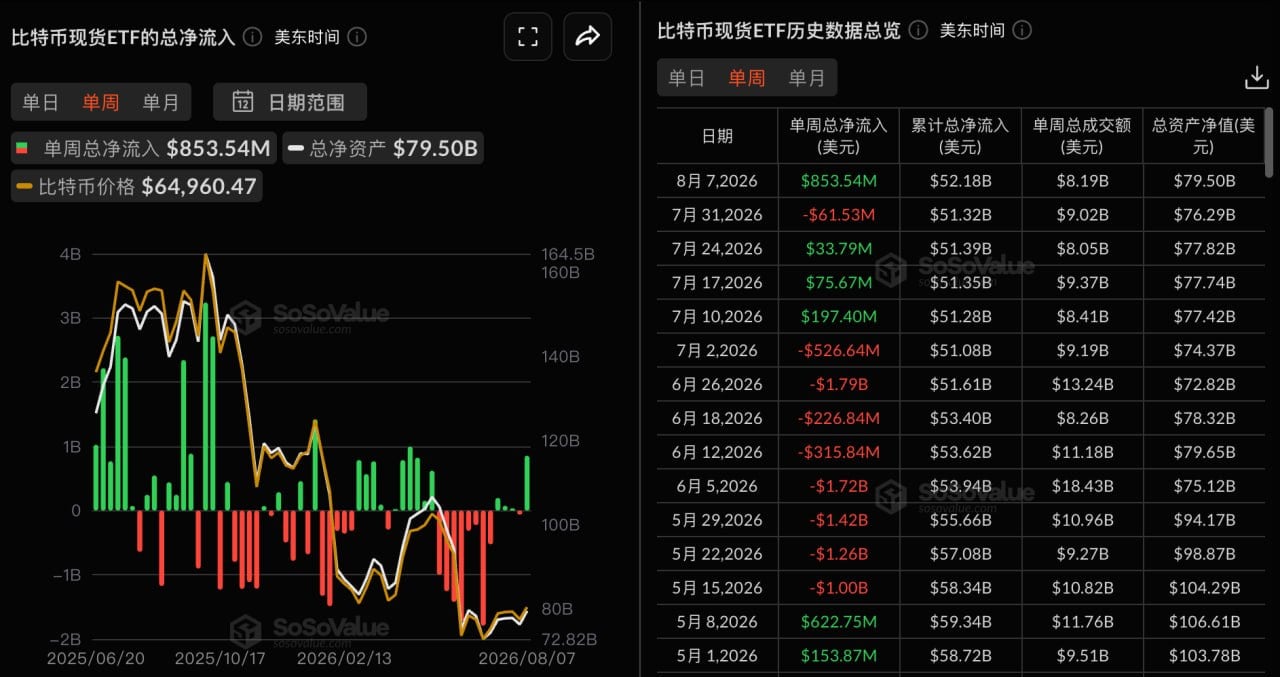
Task: Select the 7月 2,2026 row date
Action: click(x=717, y=351)
